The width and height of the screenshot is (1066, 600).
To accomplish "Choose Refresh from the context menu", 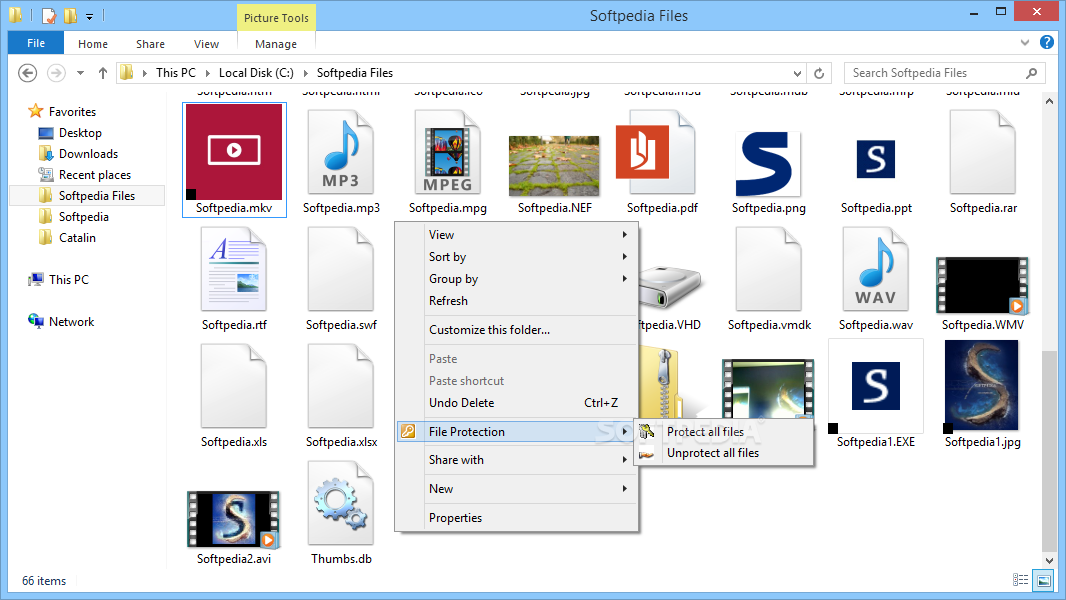I will [x=517, y=300].
